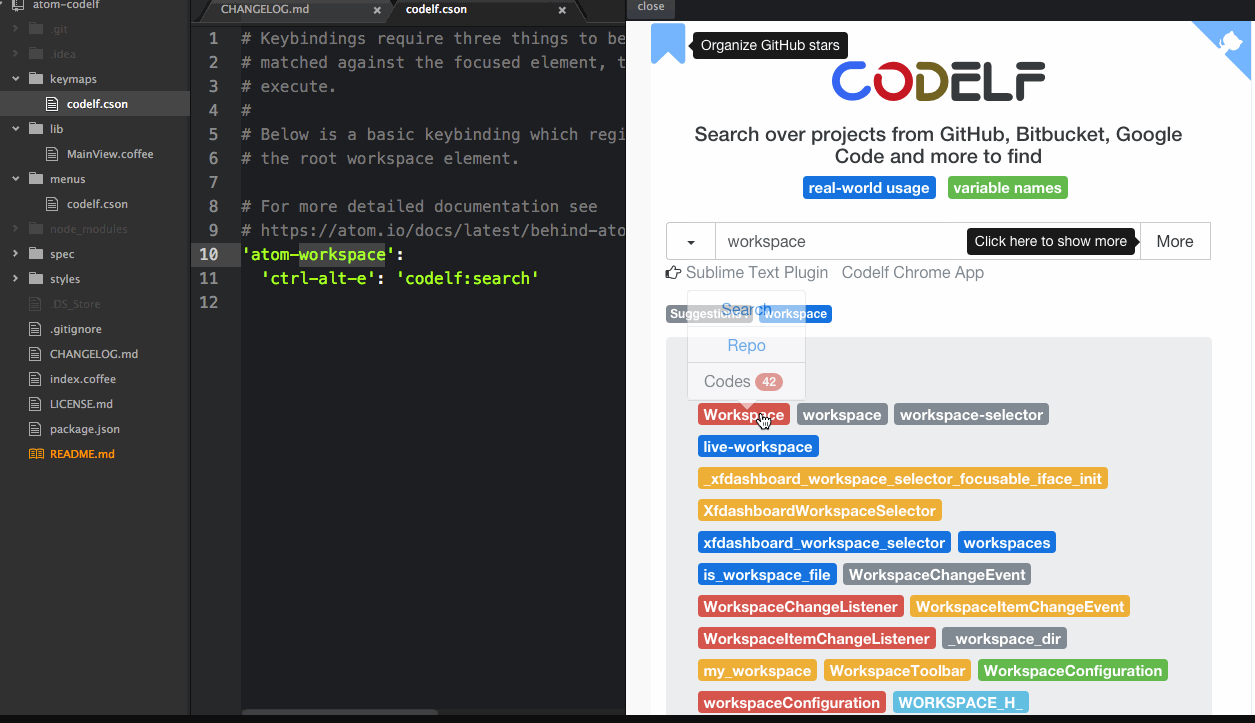1255x723 pixels.
Task: Collapse the lib folder
Action: (15, 129)
